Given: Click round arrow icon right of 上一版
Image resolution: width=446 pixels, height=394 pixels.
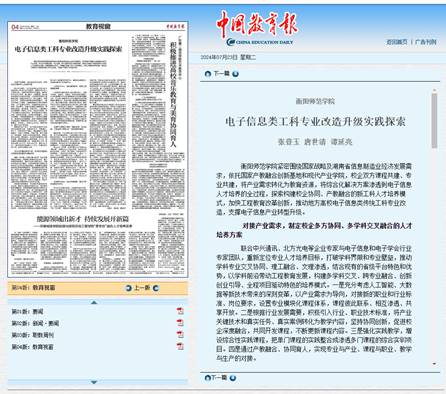Looking at the screenshot, I should [x=156, y=288].
